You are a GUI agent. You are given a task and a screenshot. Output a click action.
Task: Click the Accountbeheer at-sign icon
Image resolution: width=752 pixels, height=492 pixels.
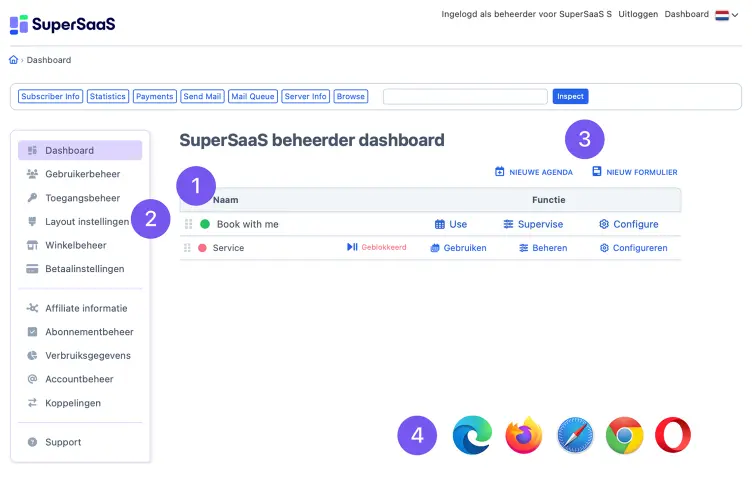click(x=32, y=379)
